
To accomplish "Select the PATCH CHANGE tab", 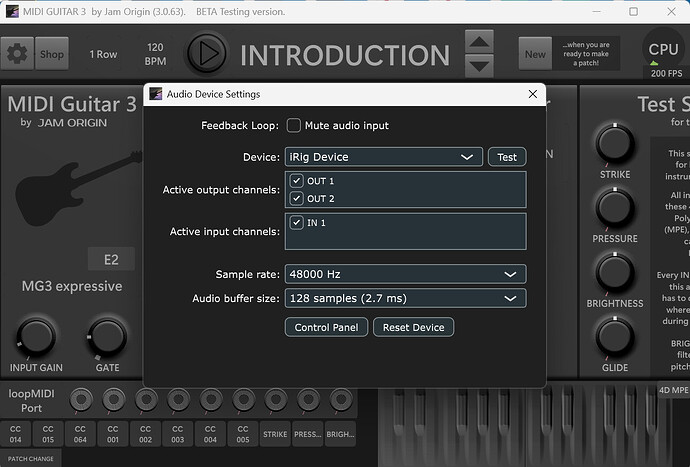I will click(29, 458).
